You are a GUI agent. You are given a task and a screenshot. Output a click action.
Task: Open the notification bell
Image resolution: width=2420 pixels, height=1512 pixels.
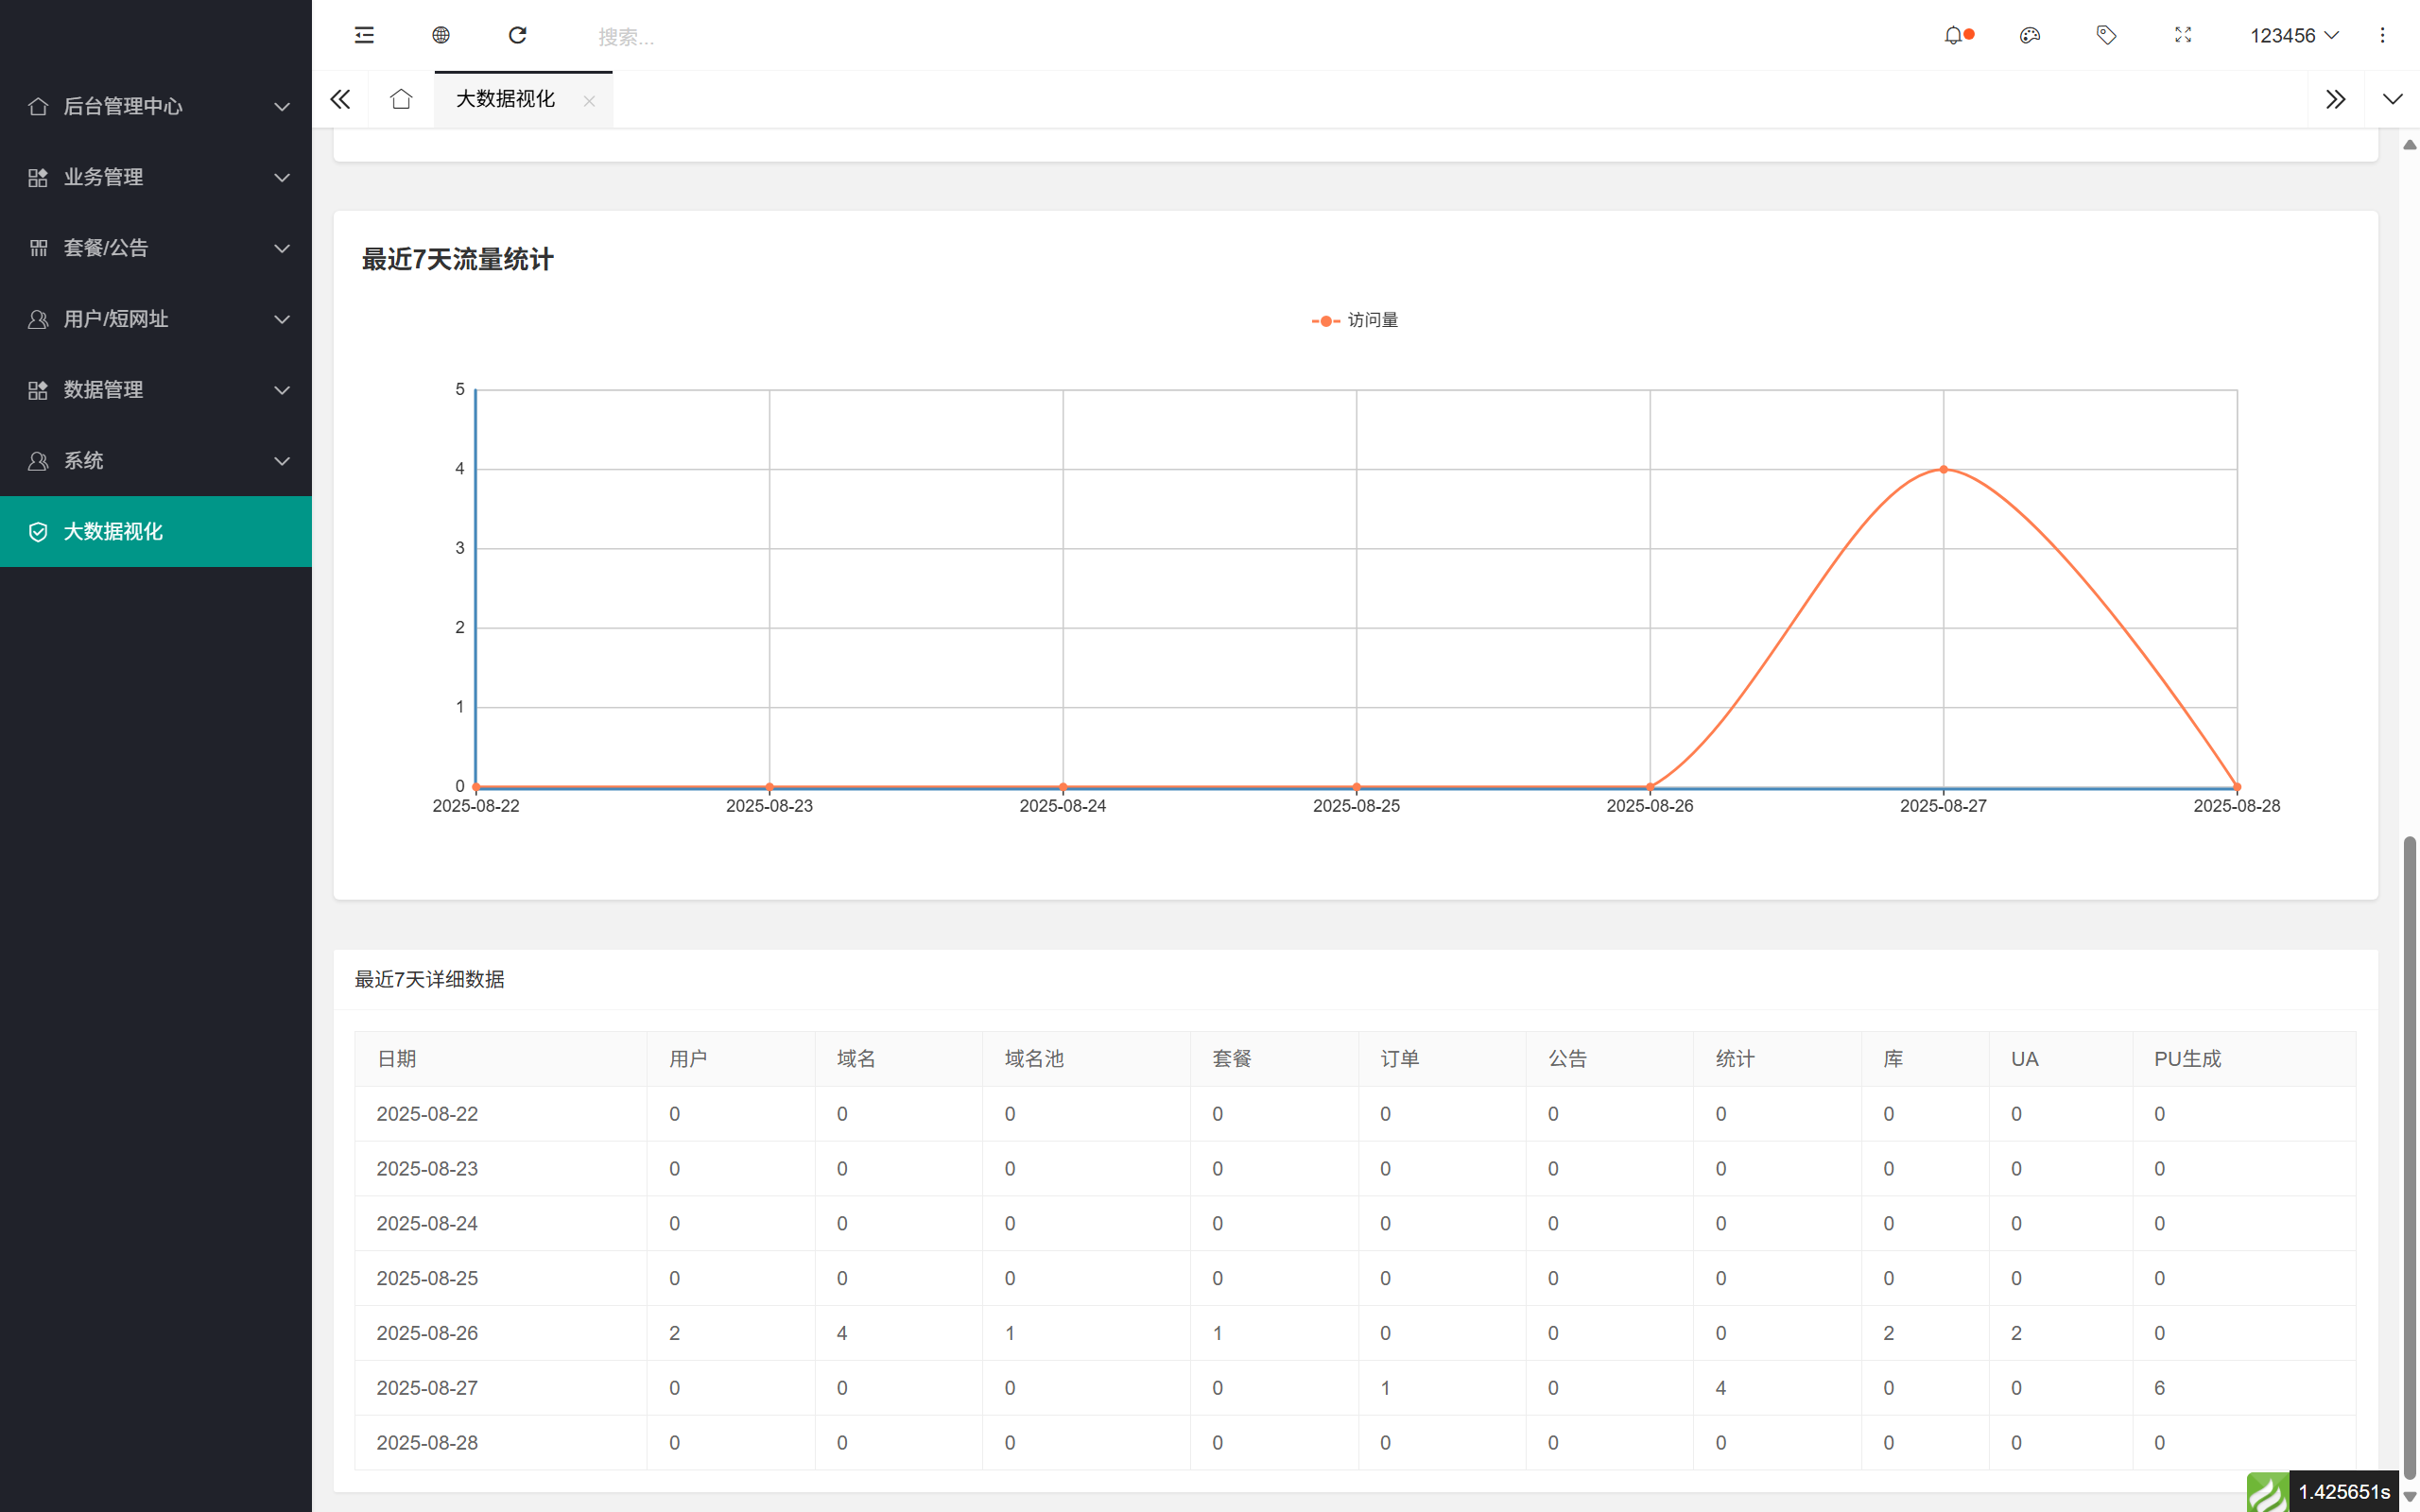(x=1953, y=36)
